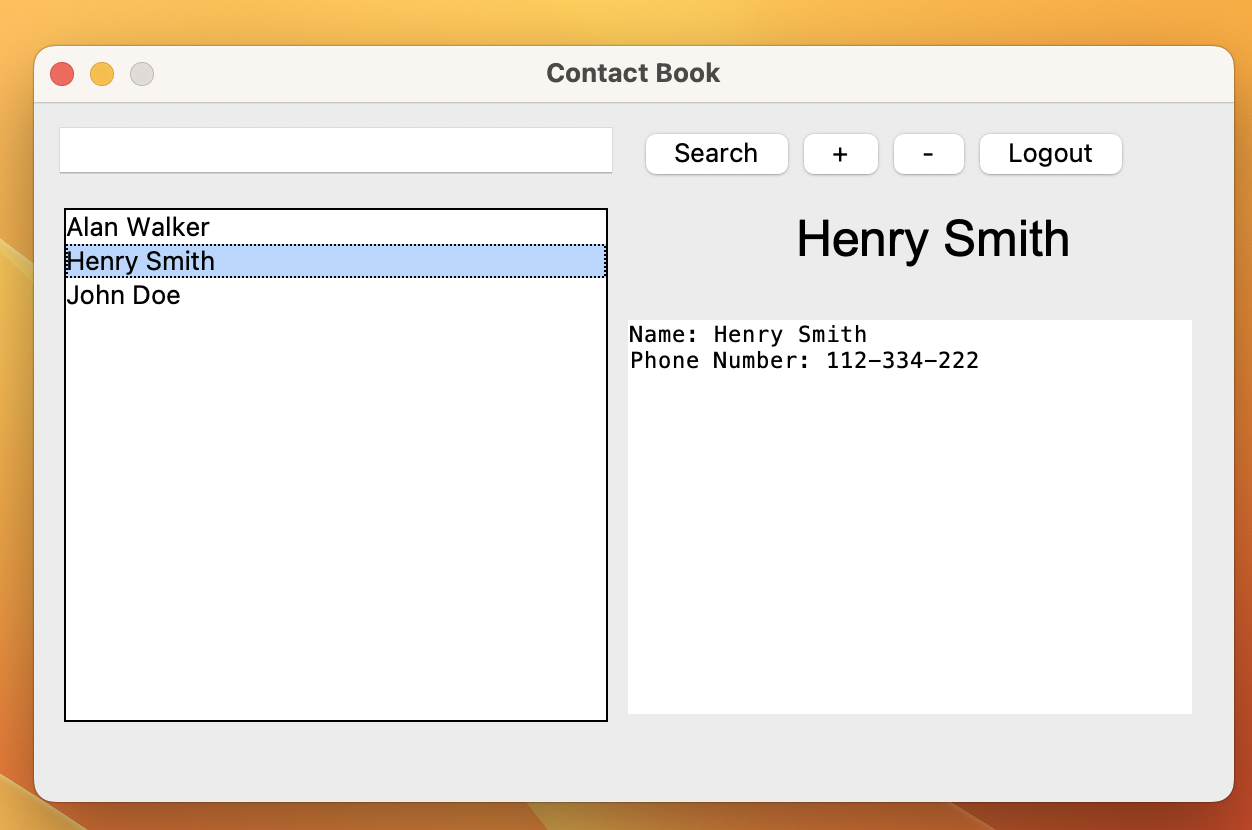Select Alan Walker in the contact list
Viewport: 1252px width, 830px height.
pos(336,227)
